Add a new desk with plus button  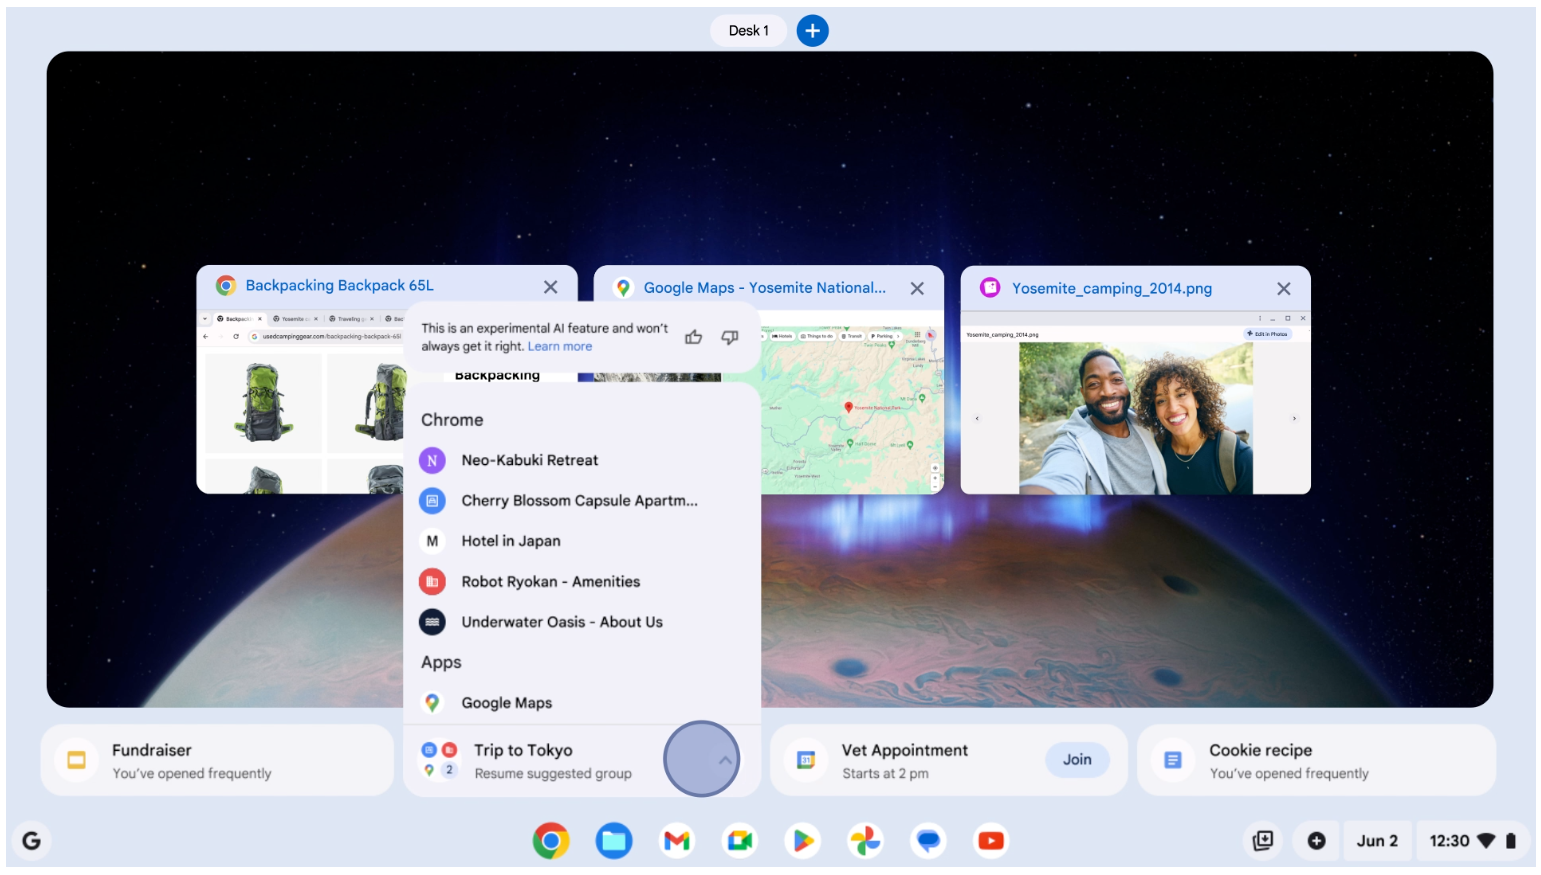pyautogui.click(x=812, y=31)
